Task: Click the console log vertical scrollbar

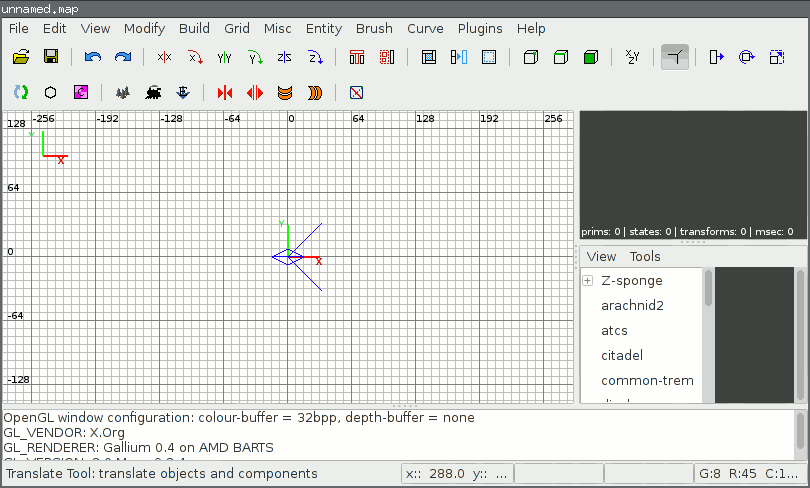Action: [800, 432]
